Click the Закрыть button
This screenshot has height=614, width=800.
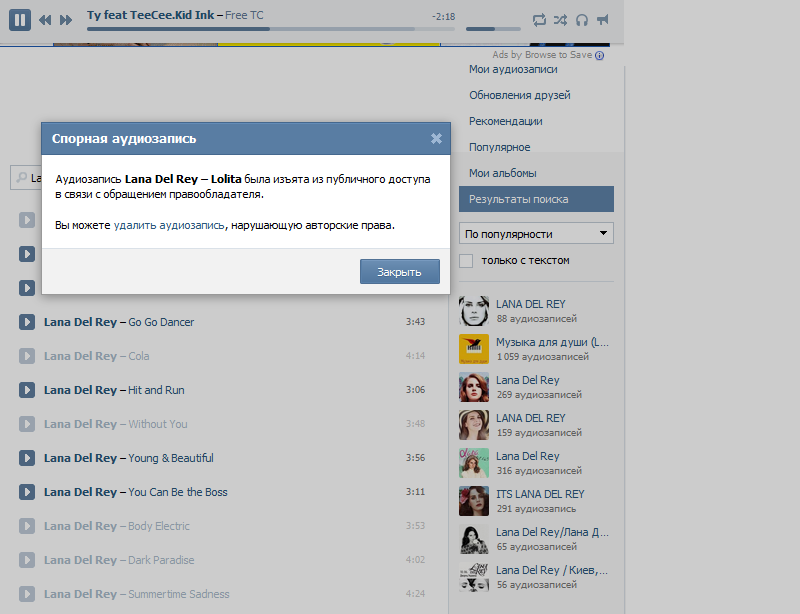(x=399, y=272)
